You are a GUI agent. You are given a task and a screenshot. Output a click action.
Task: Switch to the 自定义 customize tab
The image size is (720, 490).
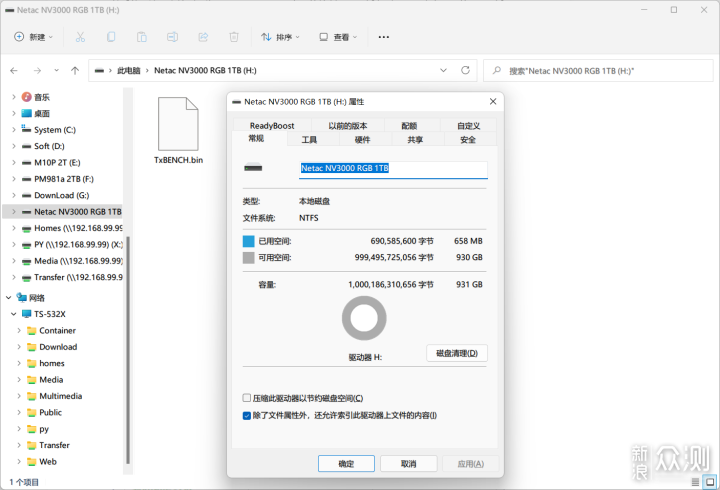click(468, 125)
